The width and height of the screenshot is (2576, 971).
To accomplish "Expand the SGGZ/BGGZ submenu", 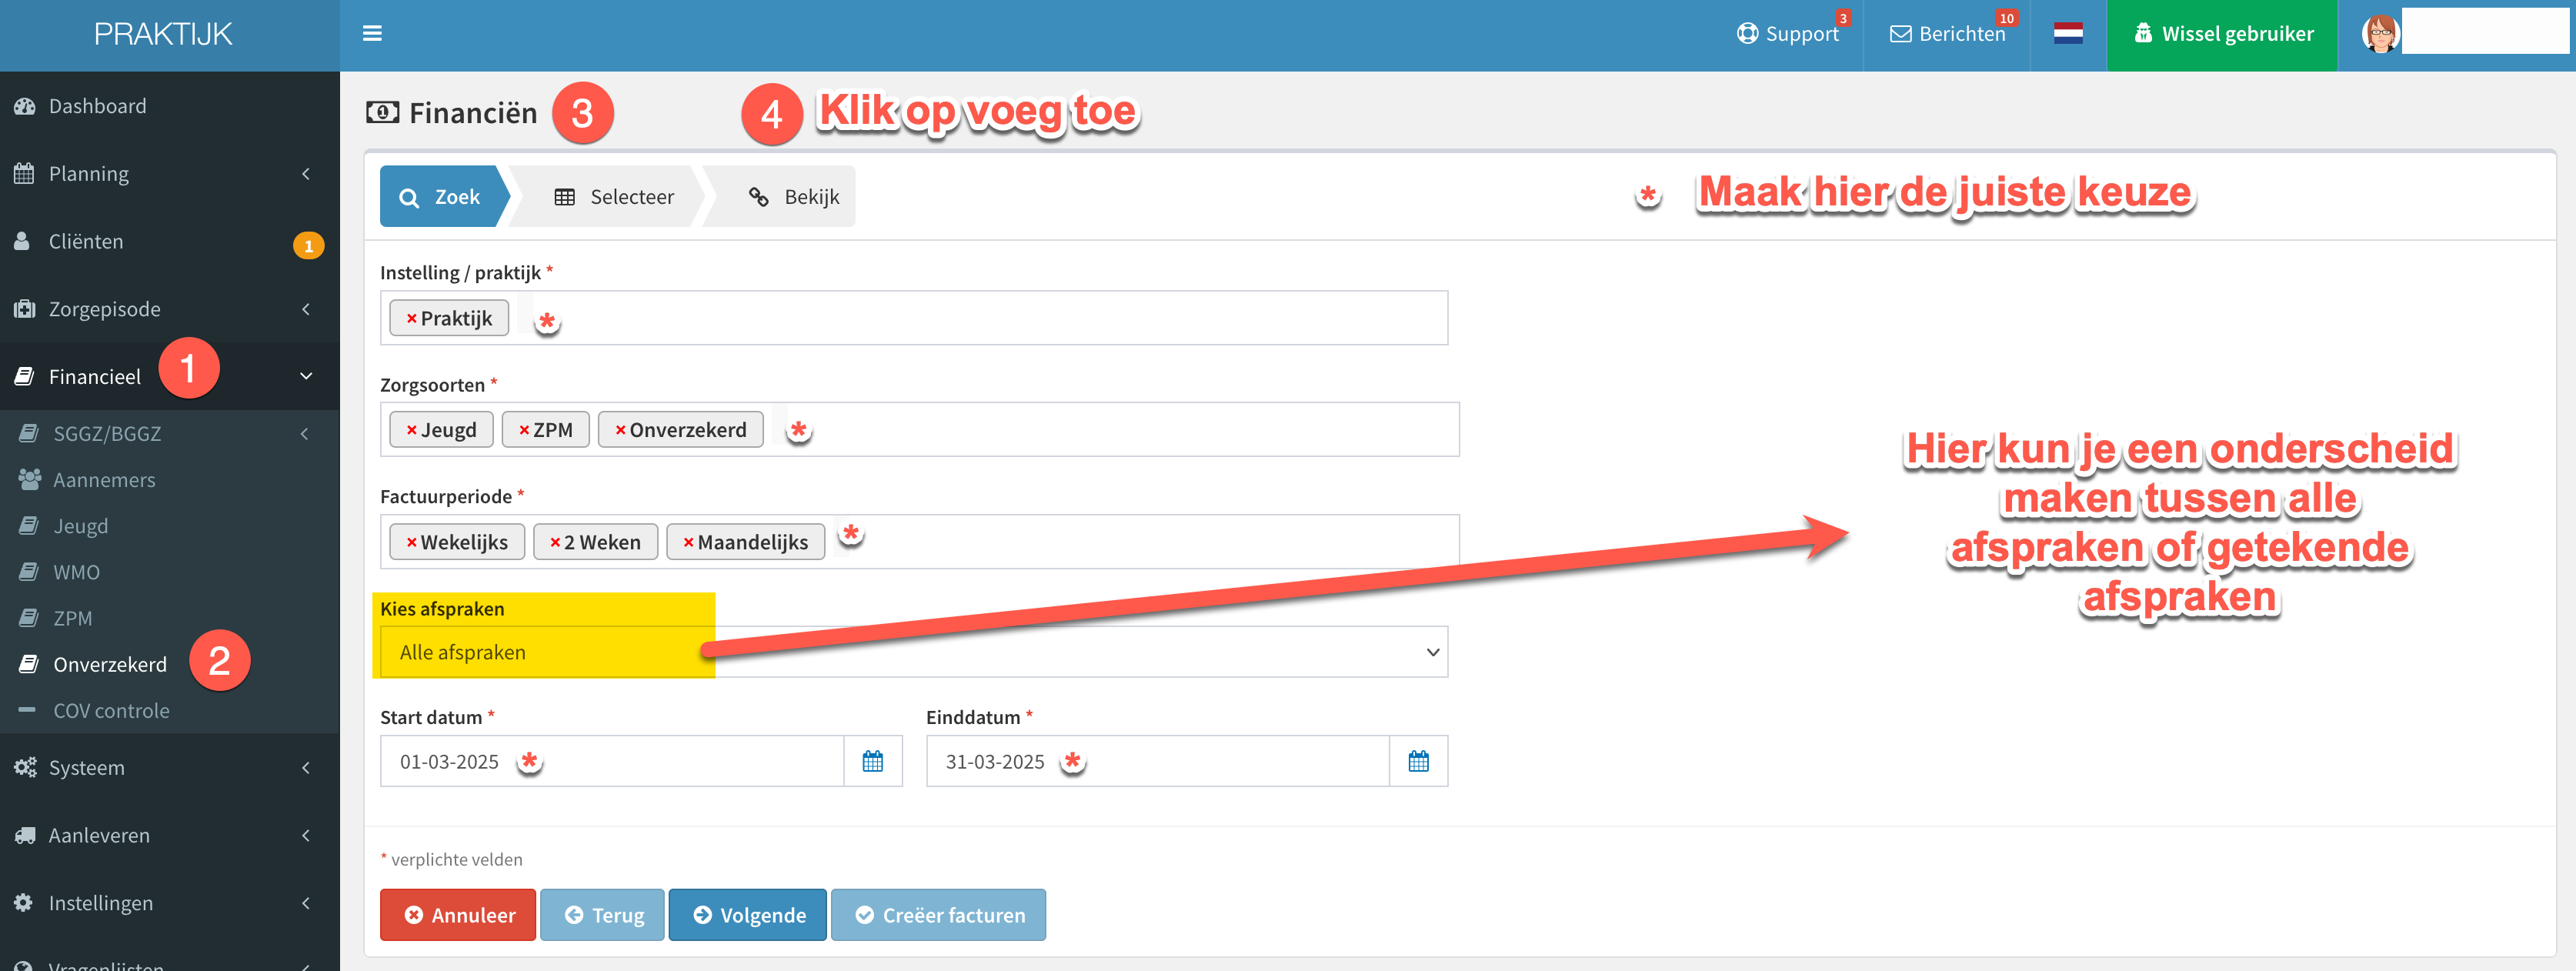I will pyautogui.click(x=170, y=434).
